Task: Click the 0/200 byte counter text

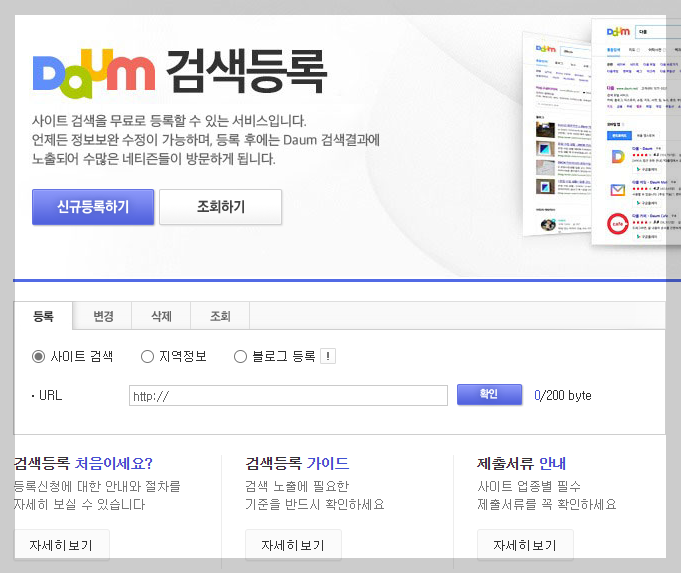Action: pyautogui.click(x=563, y=395)
